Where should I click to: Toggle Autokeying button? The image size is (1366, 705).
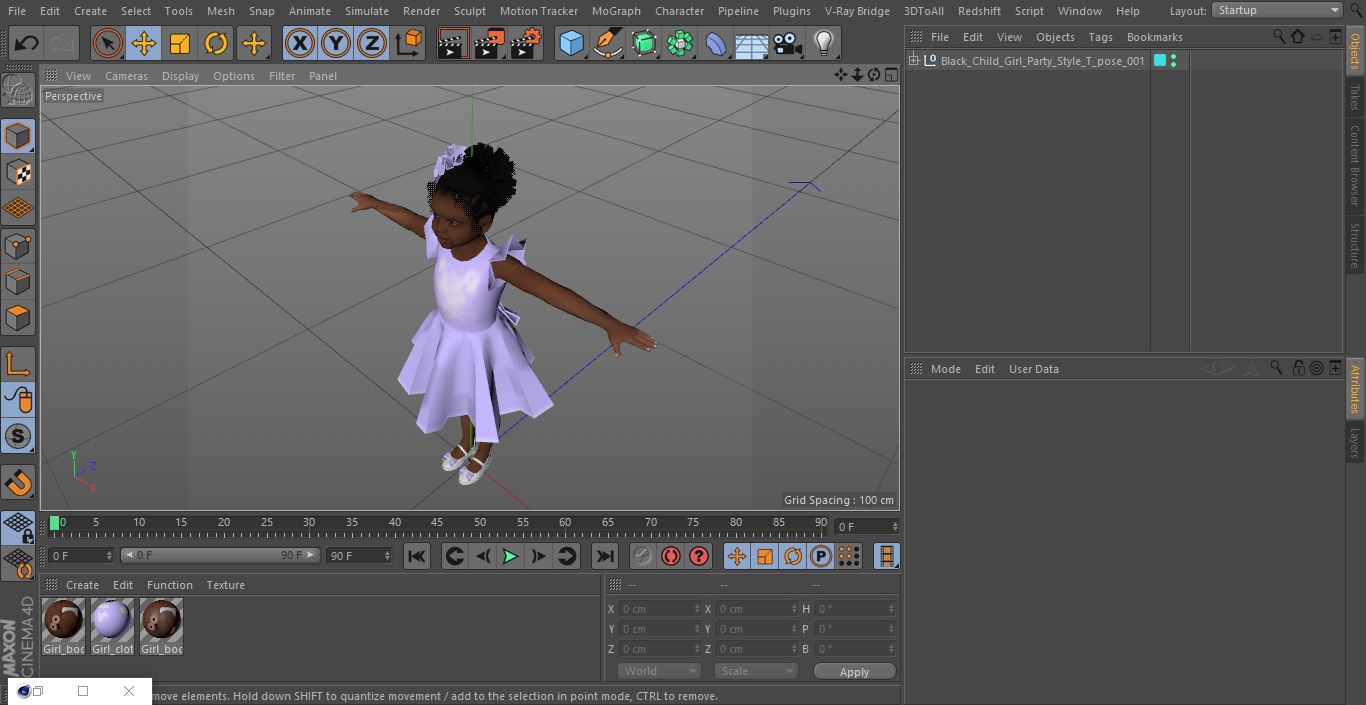coord(671,556)
